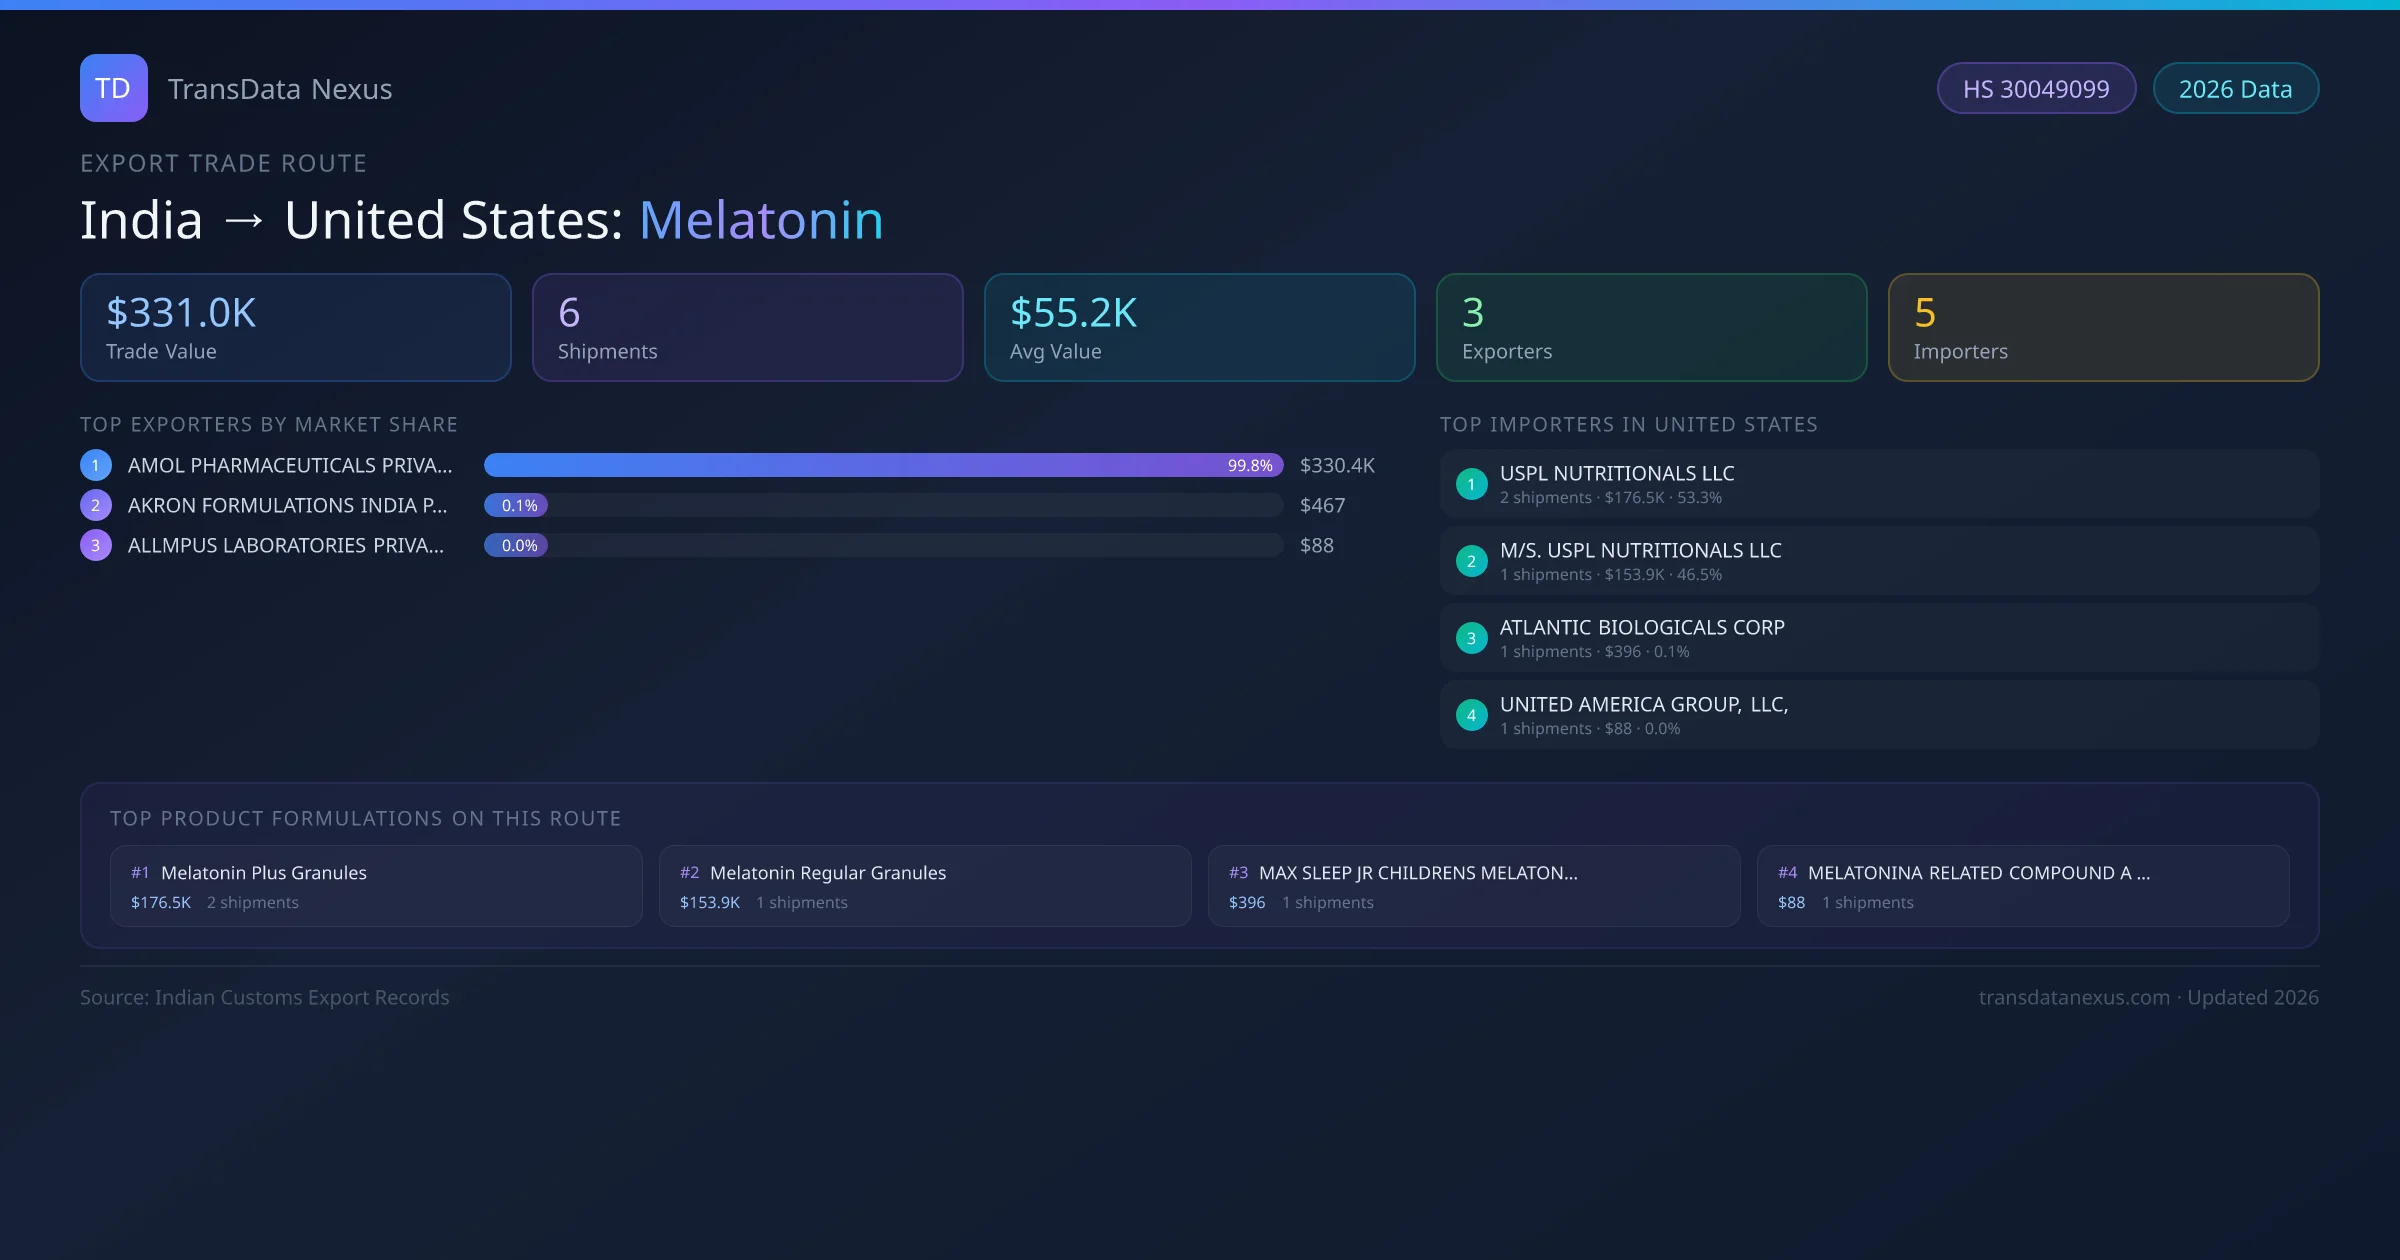Click the rank indicator for UNITED AMERICA GROUP
This screenshot has height=1260, width=2400.
[1471, 715]
